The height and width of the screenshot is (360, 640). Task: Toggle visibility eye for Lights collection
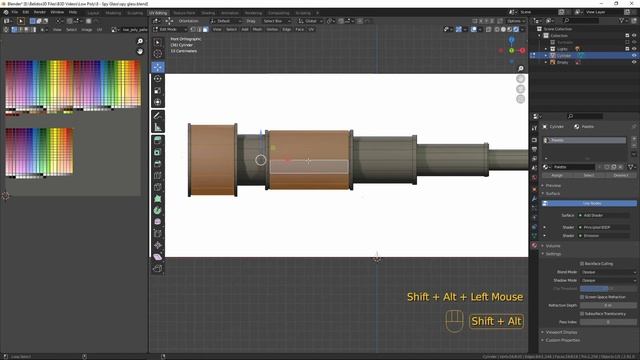[x=634, y=49]
